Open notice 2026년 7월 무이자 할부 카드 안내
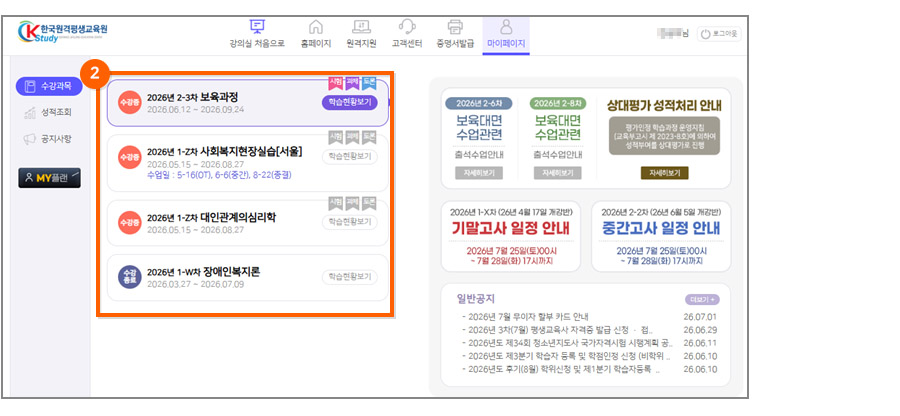 click(526, 317)
